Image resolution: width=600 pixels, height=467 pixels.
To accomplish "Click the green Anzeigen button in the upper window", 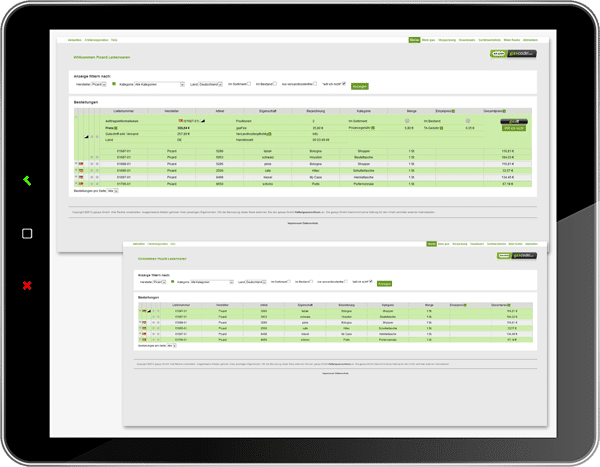I will click(x=360, y=86).
